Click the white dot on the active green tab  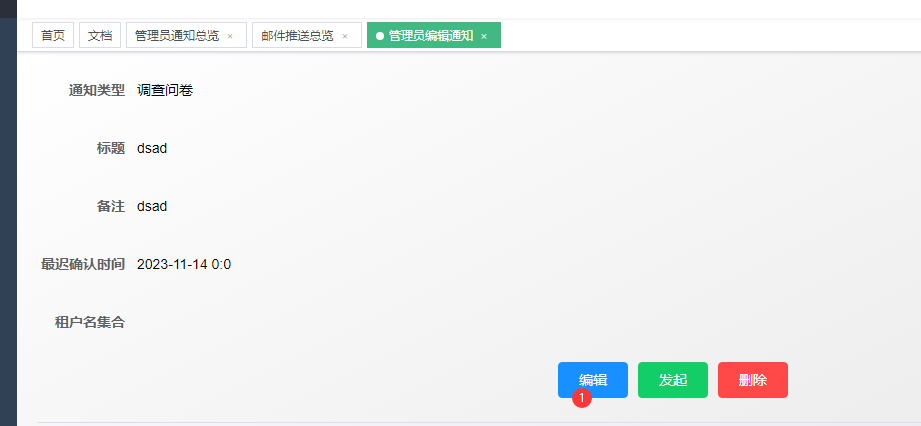click(380, 36)
